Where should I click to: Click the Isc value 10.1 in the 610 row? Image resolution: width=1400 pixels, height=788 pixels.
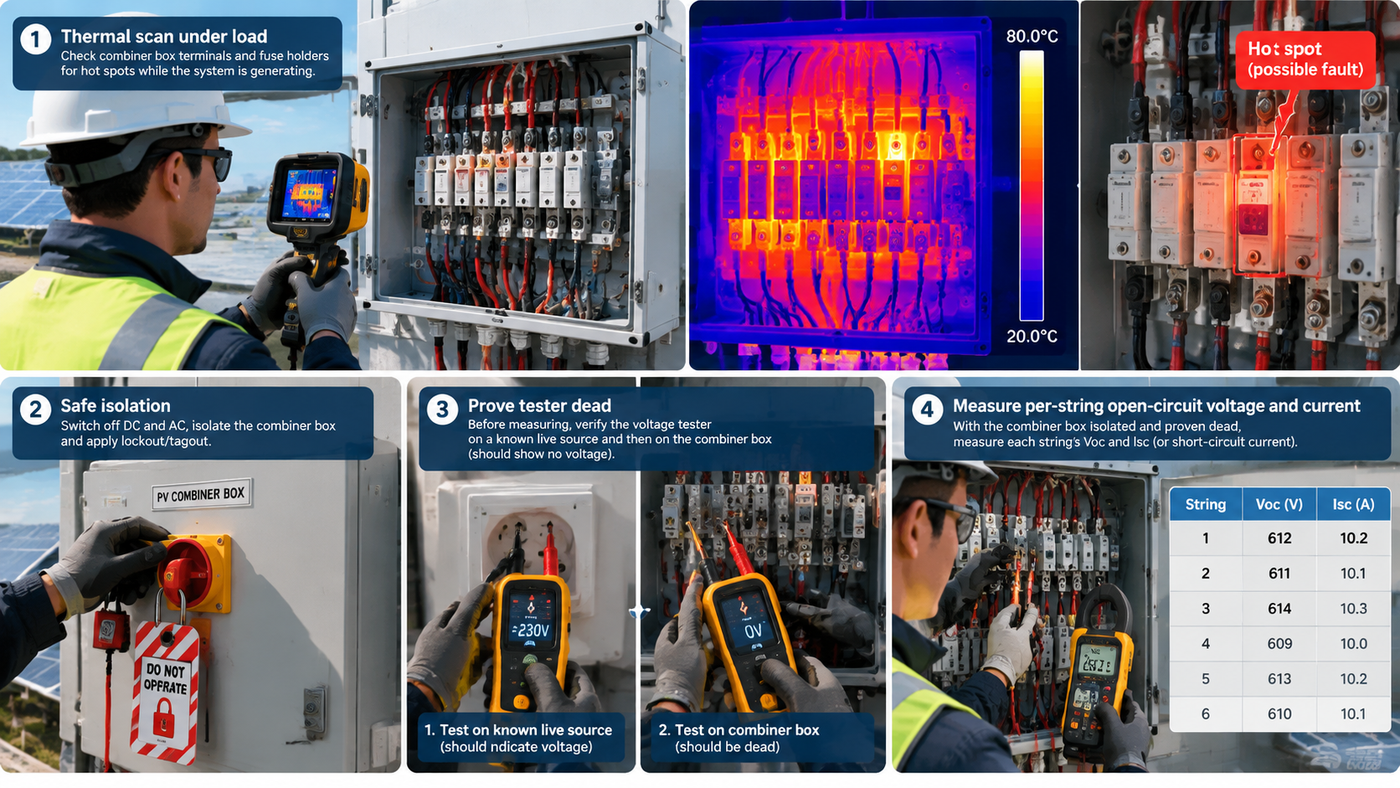click(x=1353, y=713)
